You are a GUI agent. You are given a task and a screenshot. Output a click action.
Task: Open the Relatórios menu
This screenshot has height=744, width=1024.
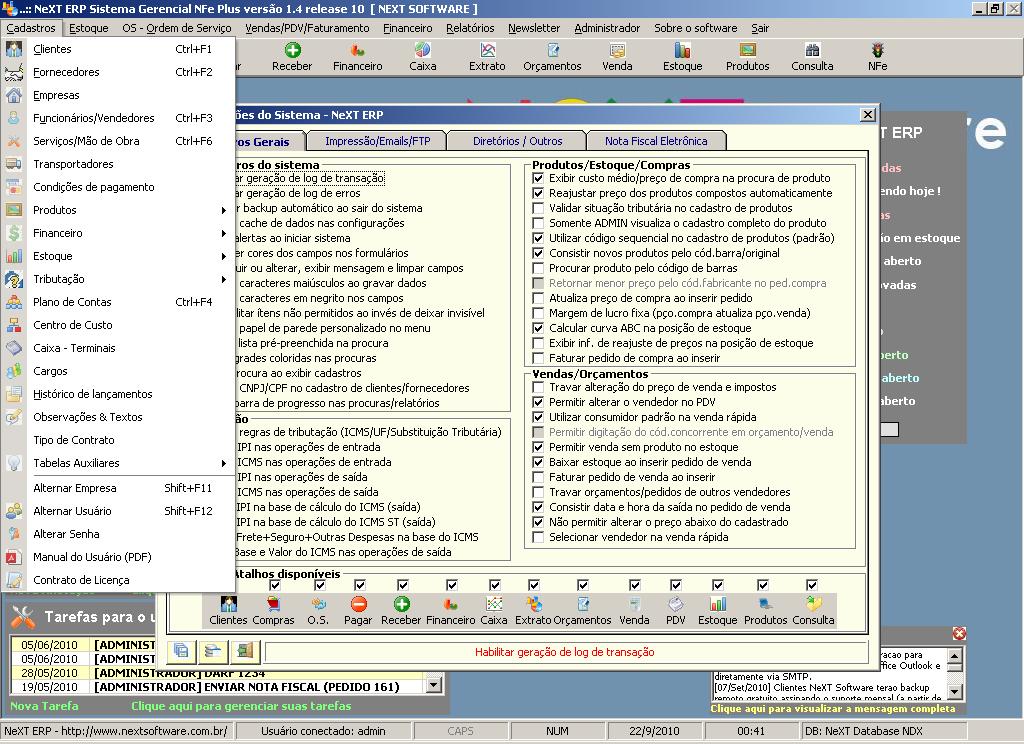pos(469,28)
